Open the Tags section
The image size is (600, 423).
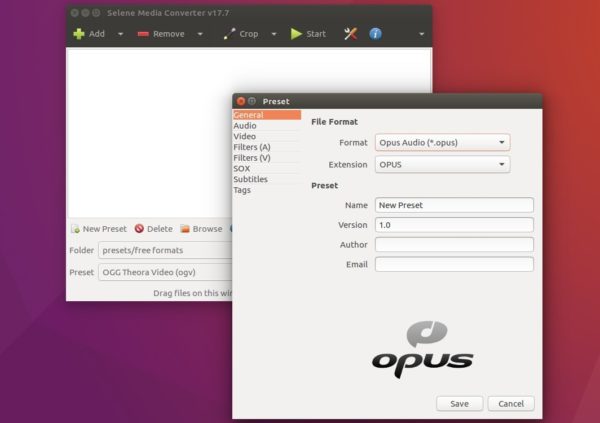(x=267, y=190)
